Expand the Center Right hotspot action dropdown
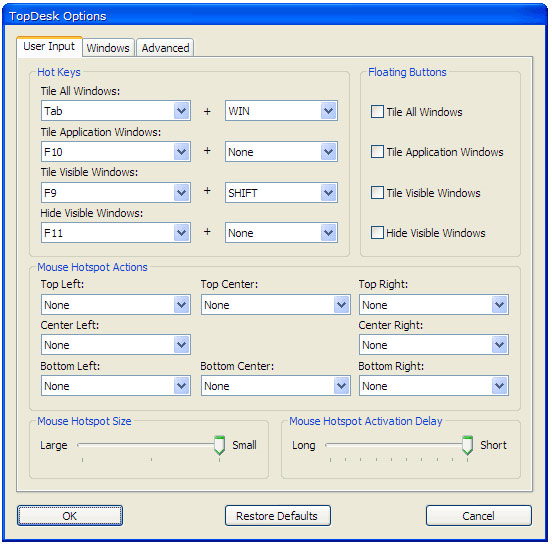 [x=434, y=345]
